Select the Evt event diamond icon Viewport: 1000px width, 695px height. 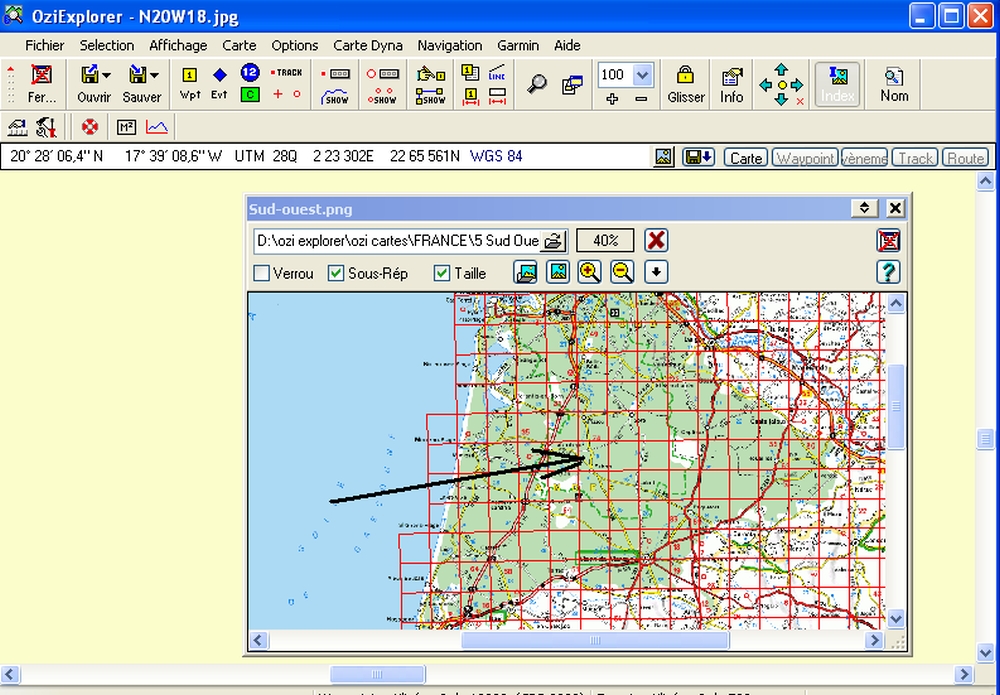pos(219,82)
